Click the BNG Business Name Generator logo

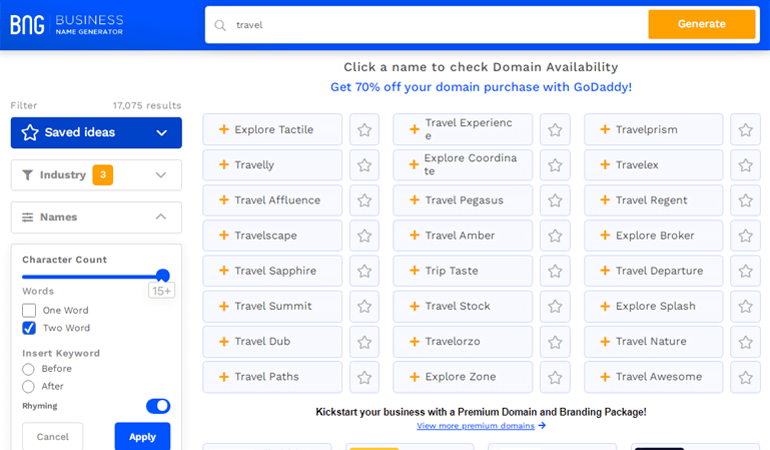tap(67, 25)
